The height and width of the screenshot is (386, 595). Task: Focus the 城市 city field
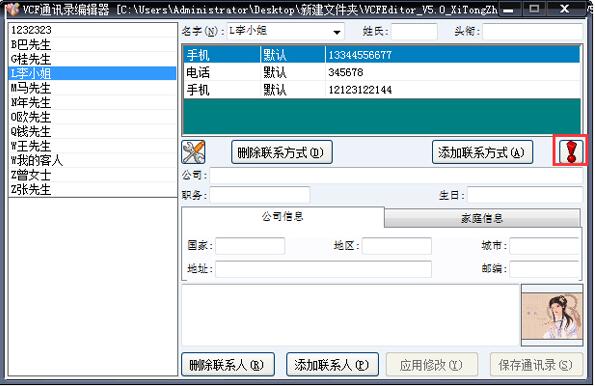click(544, 246)
